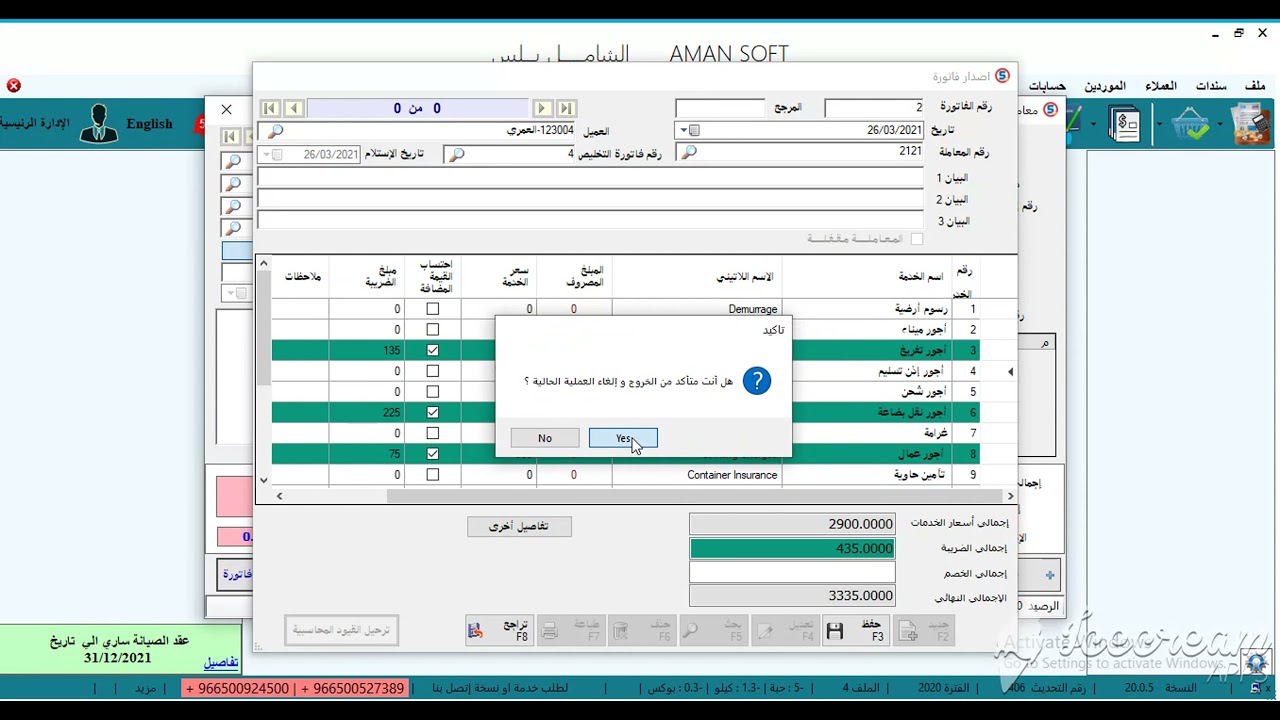Click the المرجع reference input field
This screenshot has height=720, width=1280.
[x=719, y=107]
